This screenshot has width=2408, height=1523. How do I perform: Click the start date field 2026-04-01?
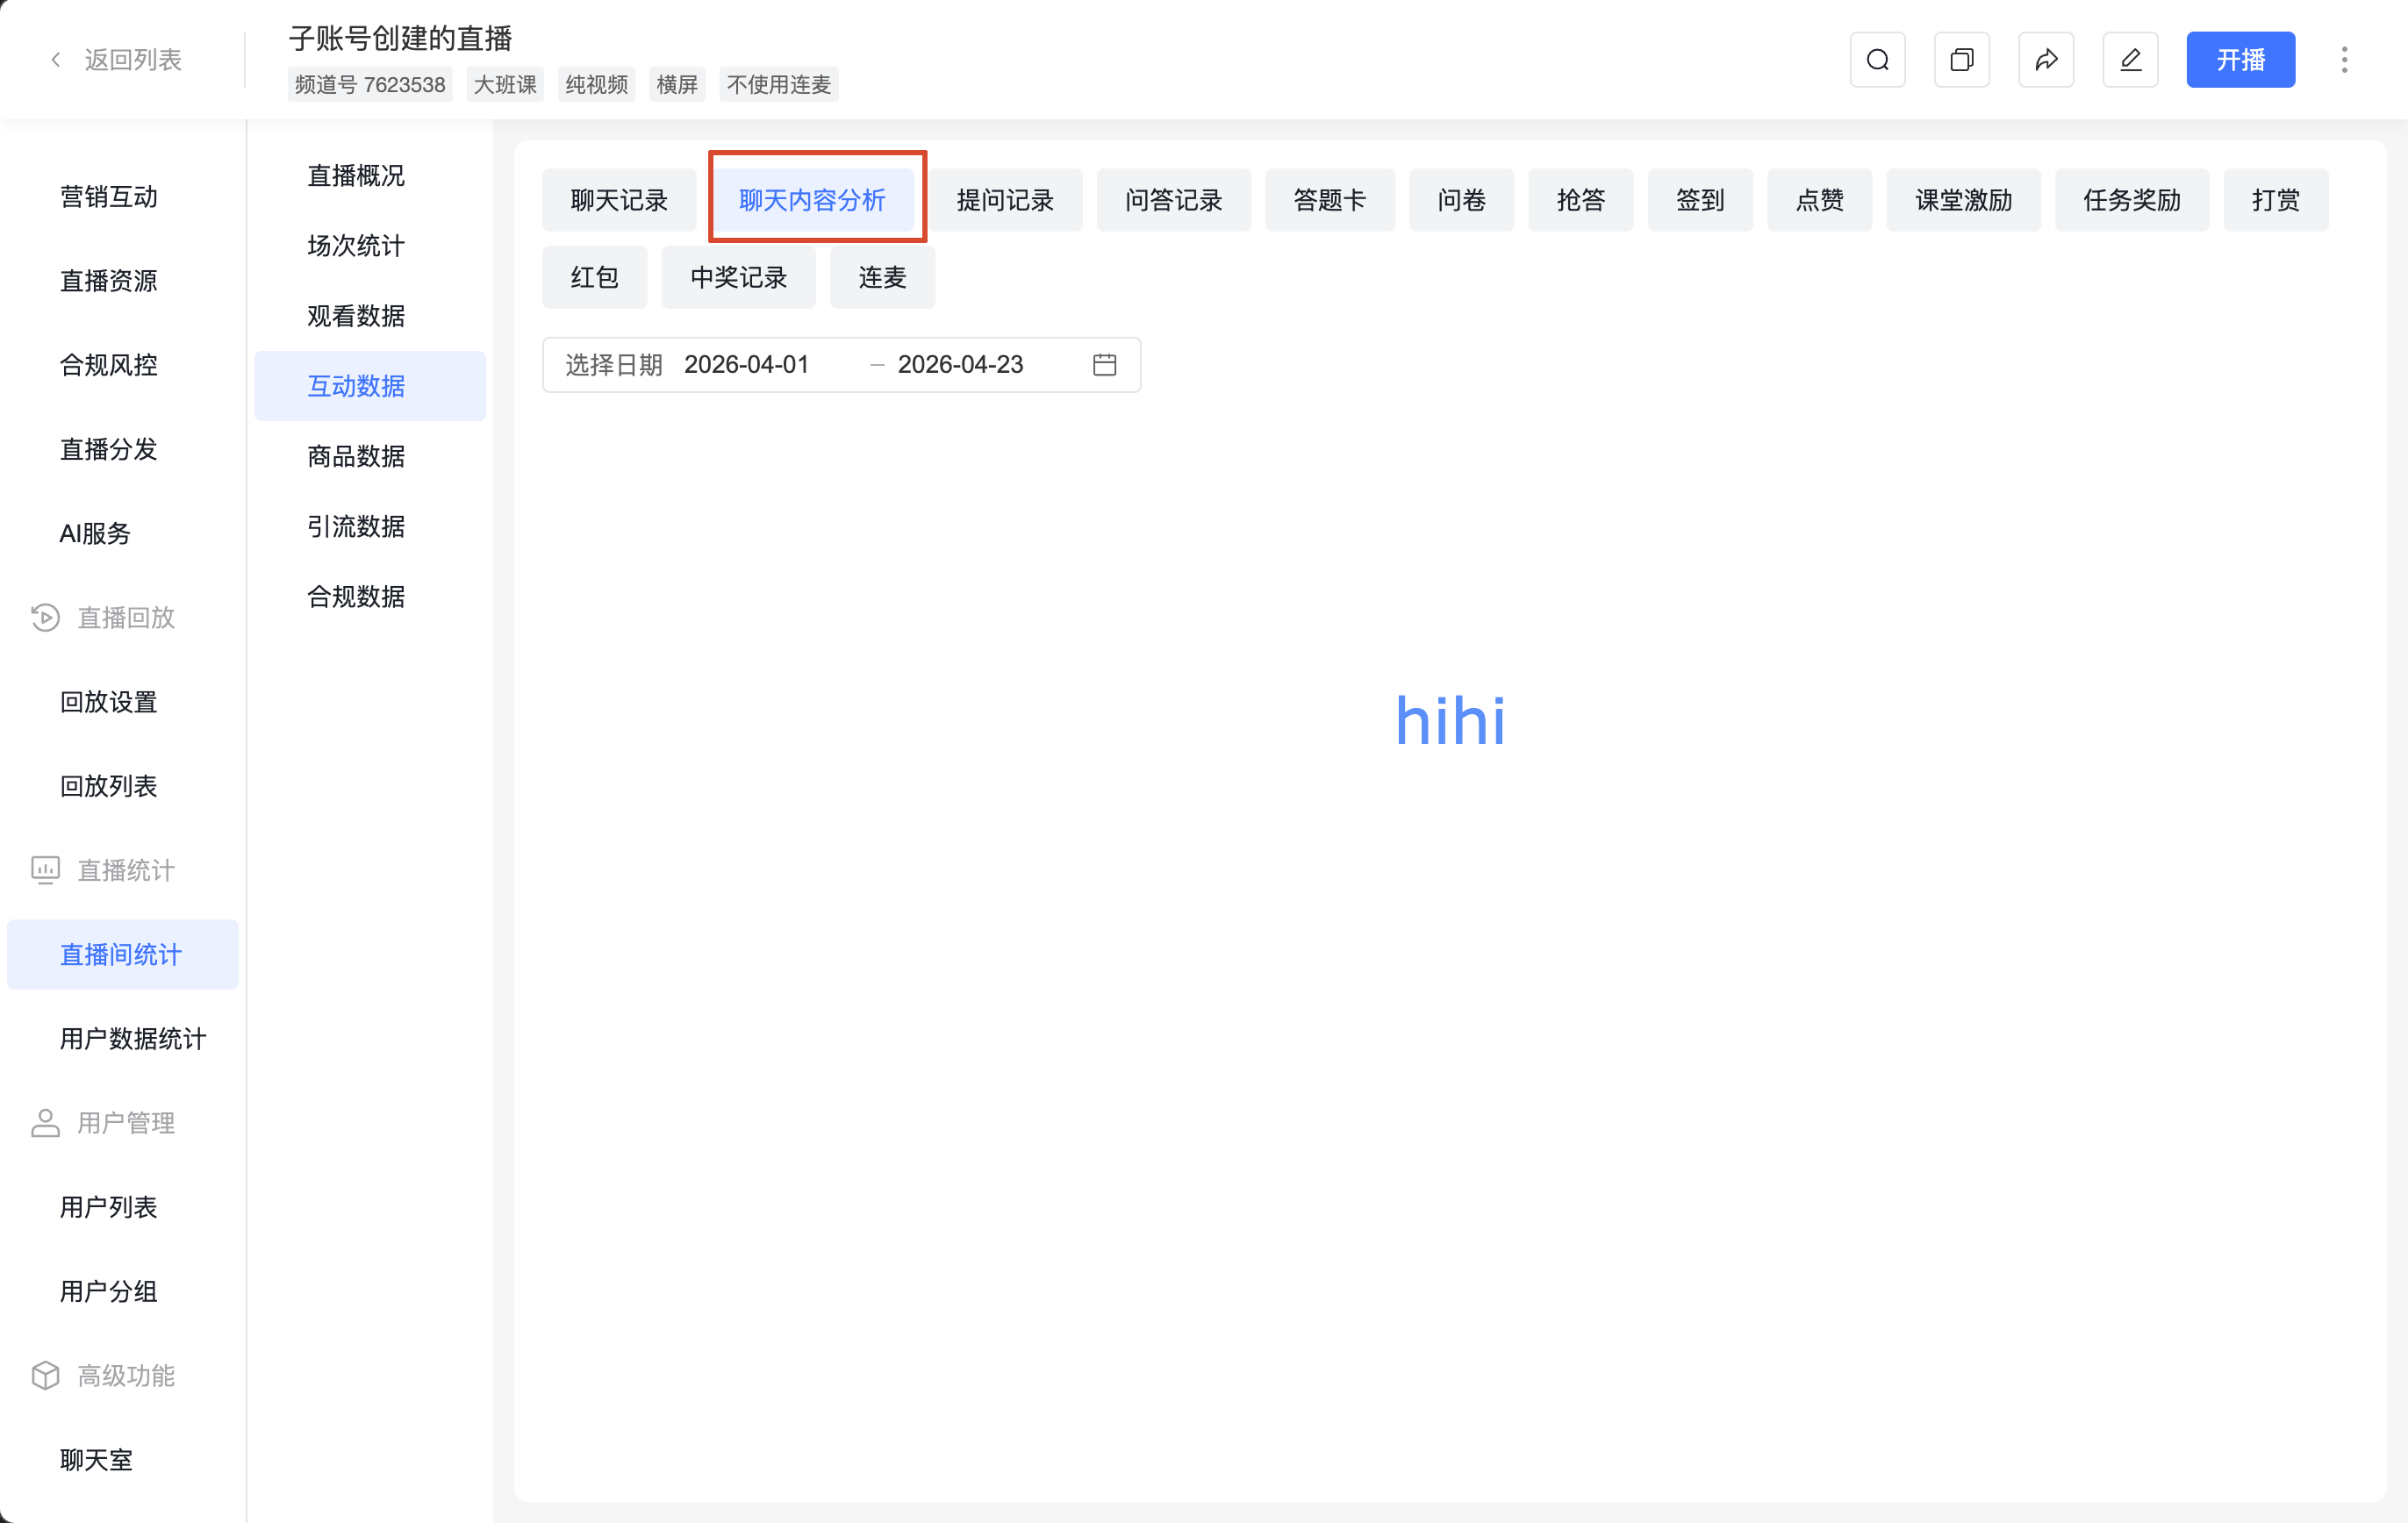pyautogui.click(x=746, y=365)
